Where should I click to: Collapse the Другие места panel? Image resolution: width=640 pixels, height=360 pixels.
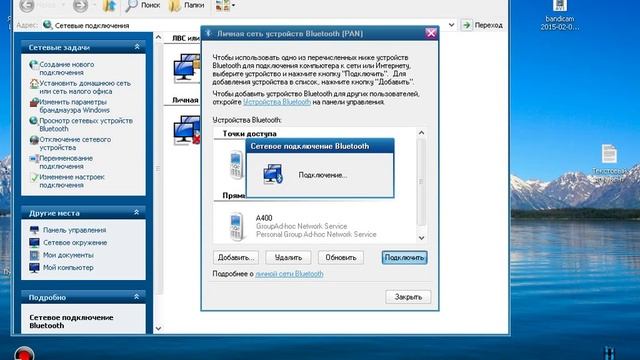pos(137,213)
